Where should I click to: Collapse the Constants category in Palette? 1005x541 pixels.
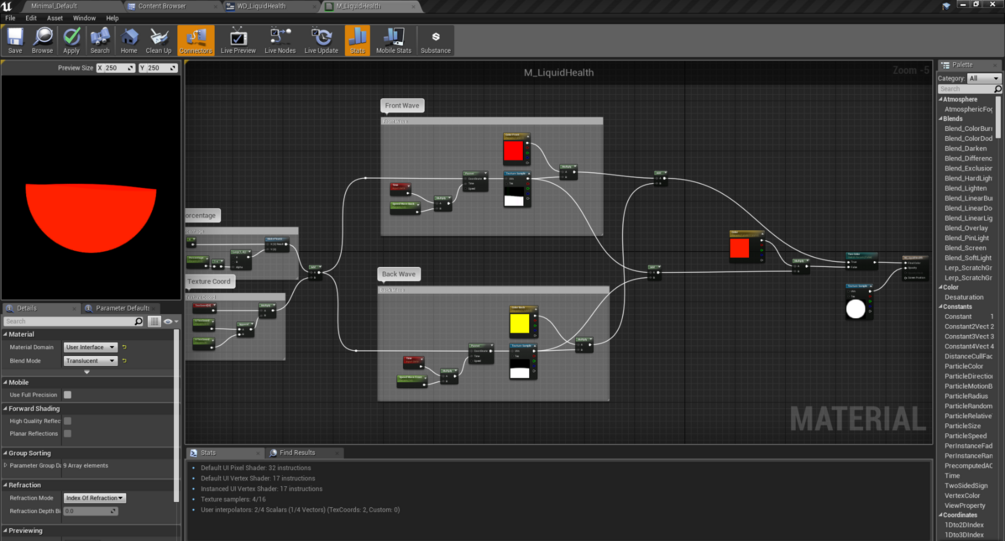(x=941, y=307)
